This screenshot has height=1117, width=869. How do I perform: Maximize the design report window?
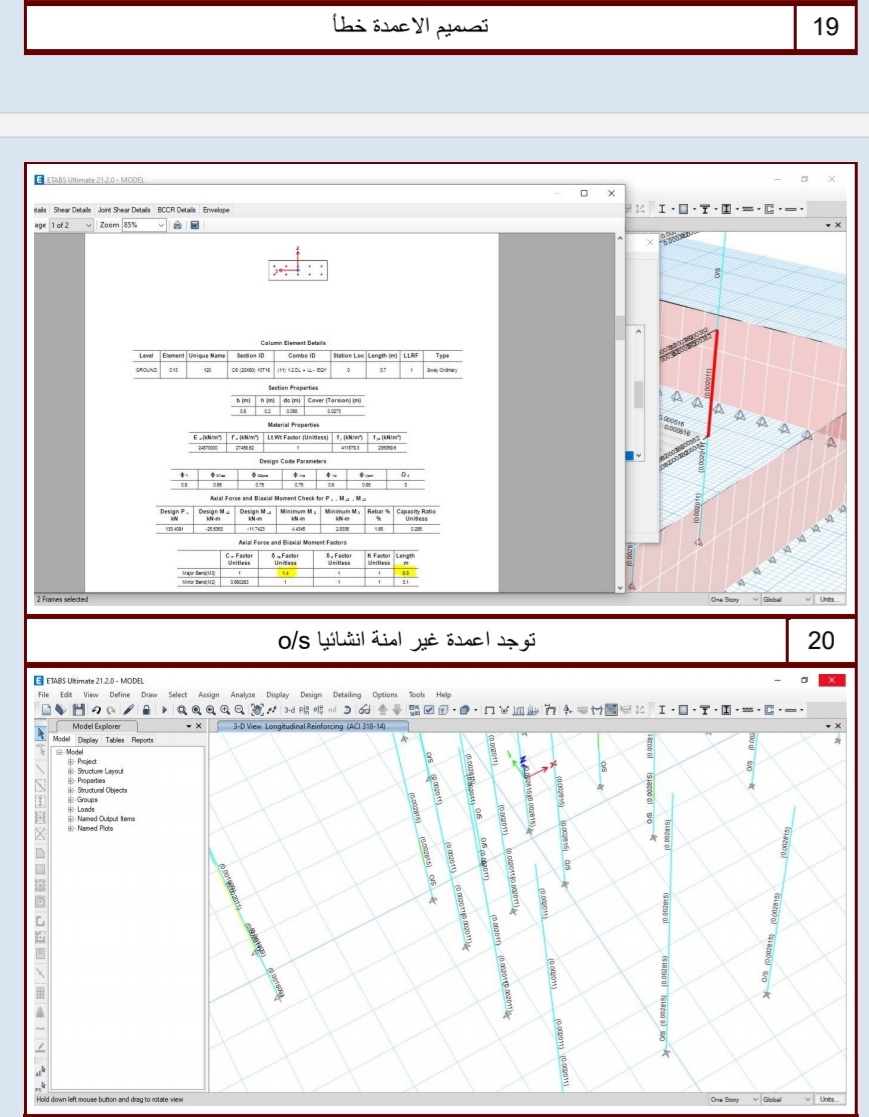[584, 193]
